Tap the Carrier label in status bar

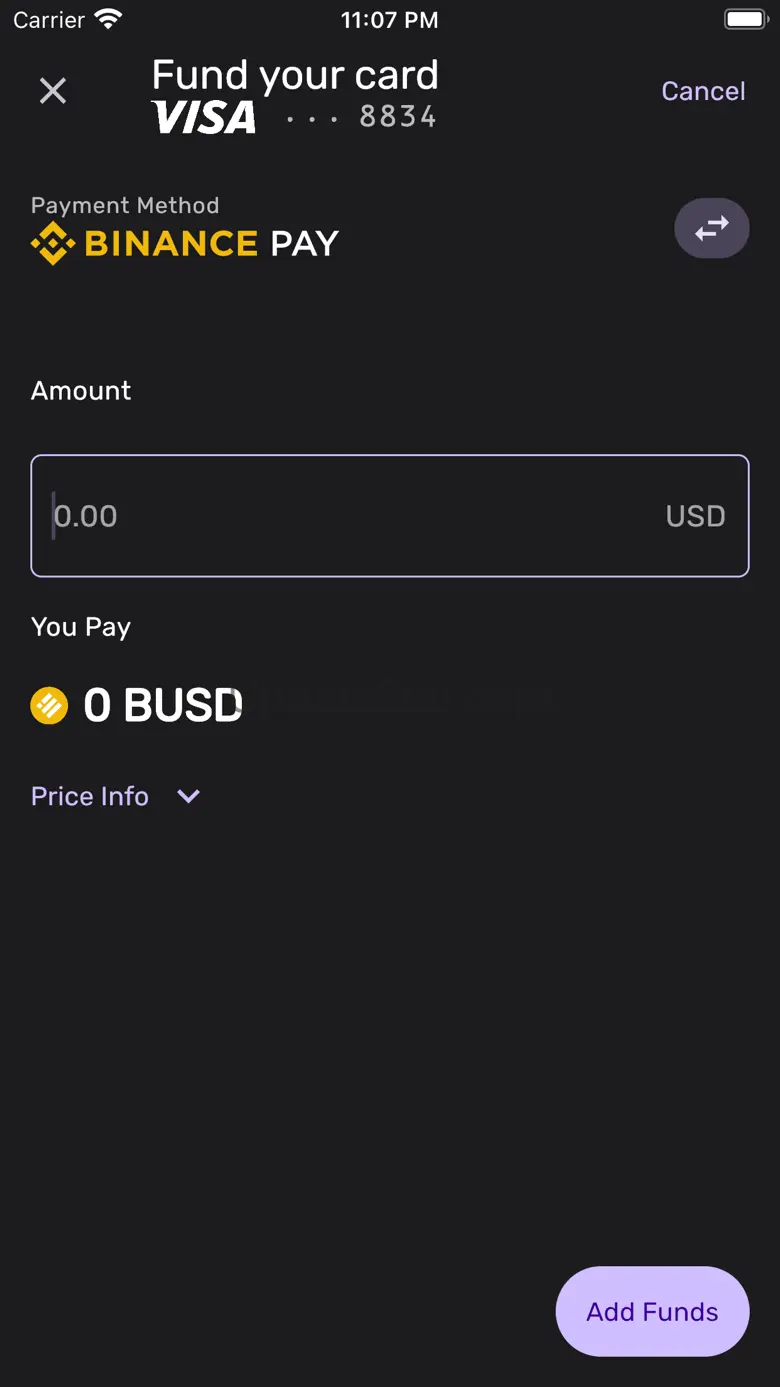[x=49, y=19]
